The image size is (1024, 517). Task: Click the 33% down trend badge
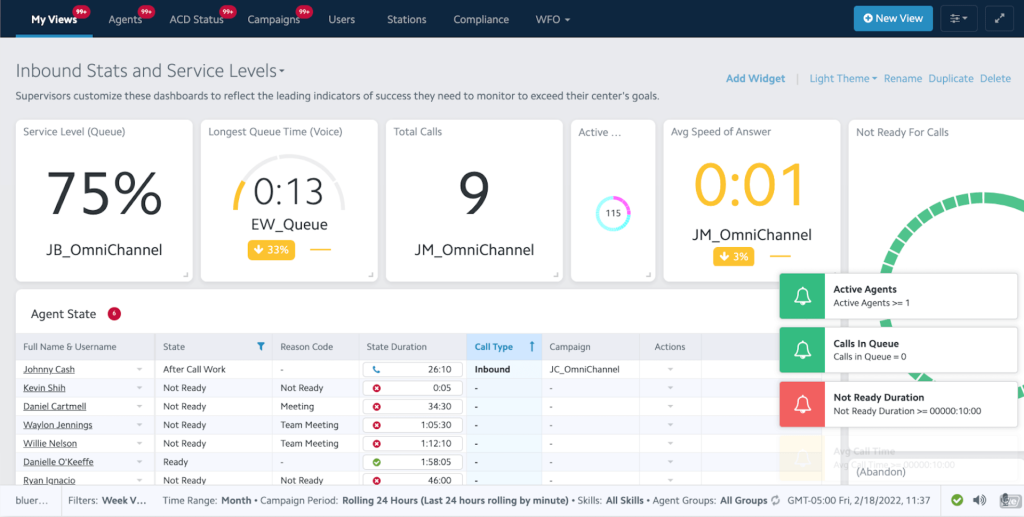coord(271,250)
